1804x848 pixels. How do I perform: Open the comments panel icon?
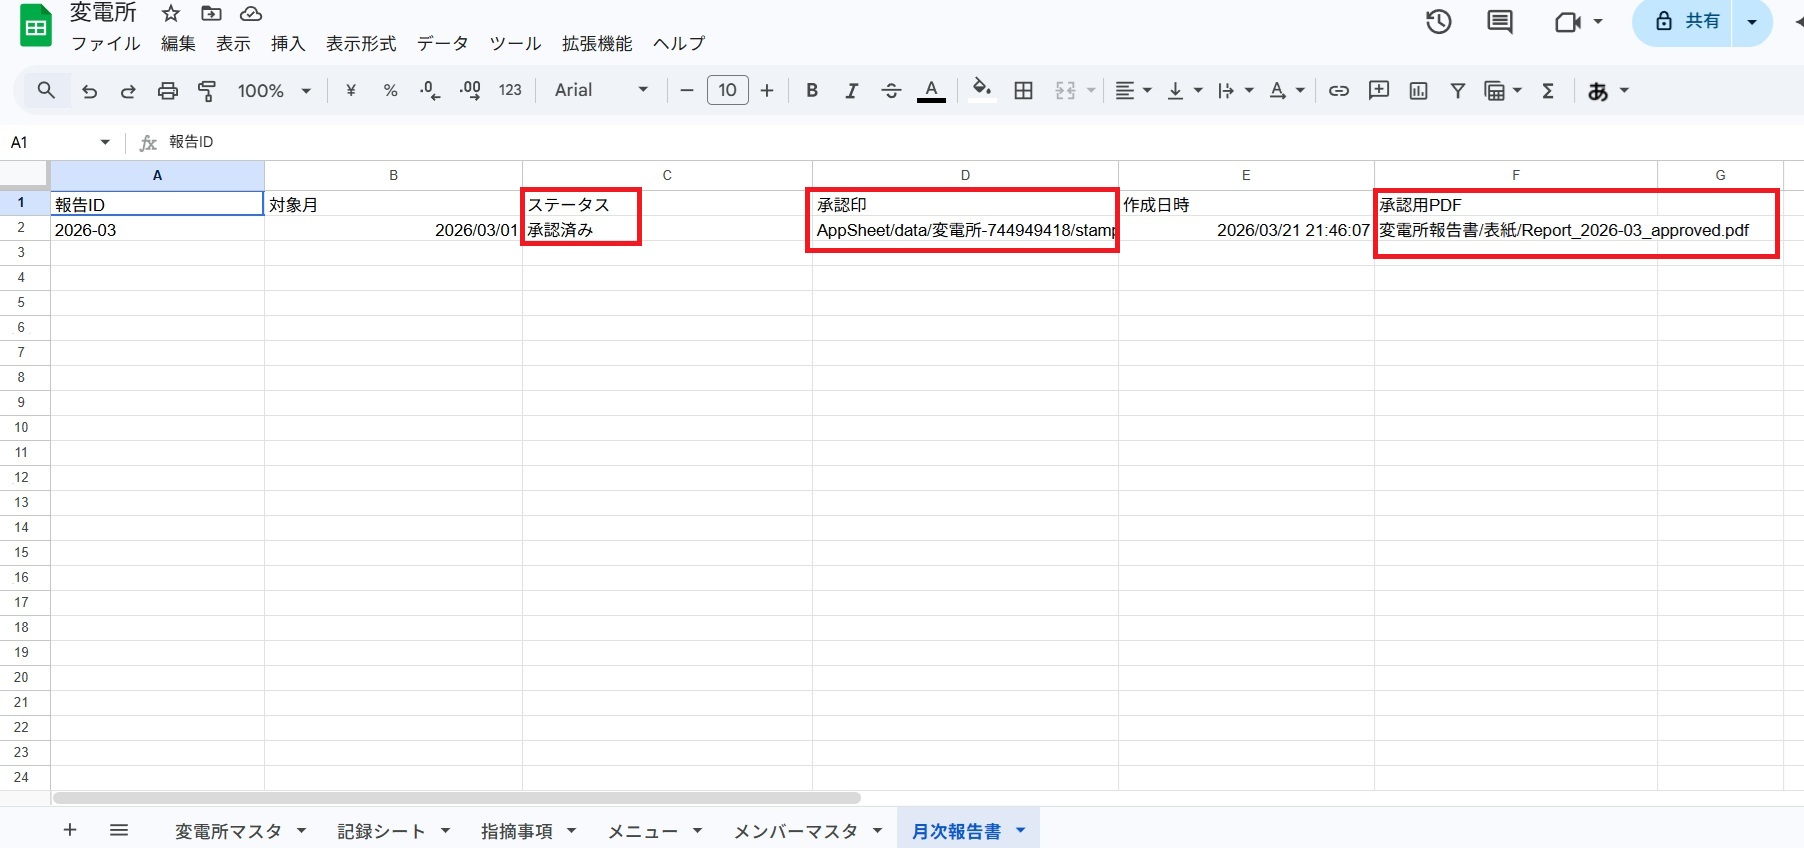(x=1499, y=22)
